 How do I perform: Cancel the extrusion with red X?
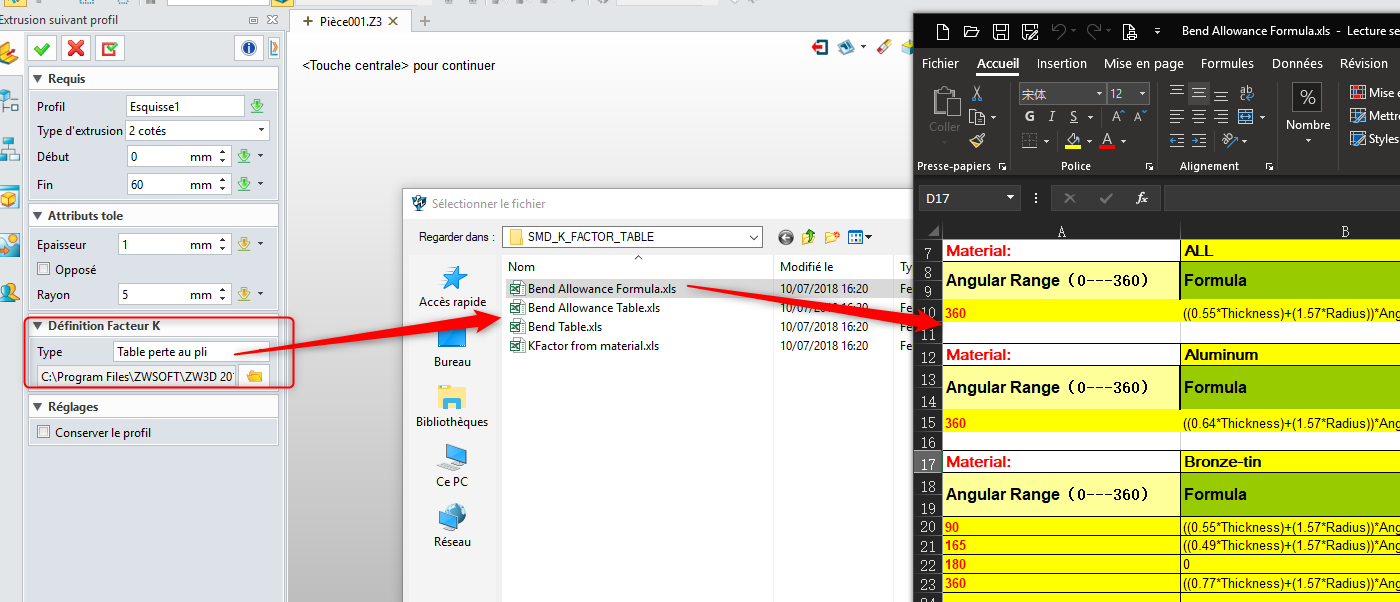75,48
